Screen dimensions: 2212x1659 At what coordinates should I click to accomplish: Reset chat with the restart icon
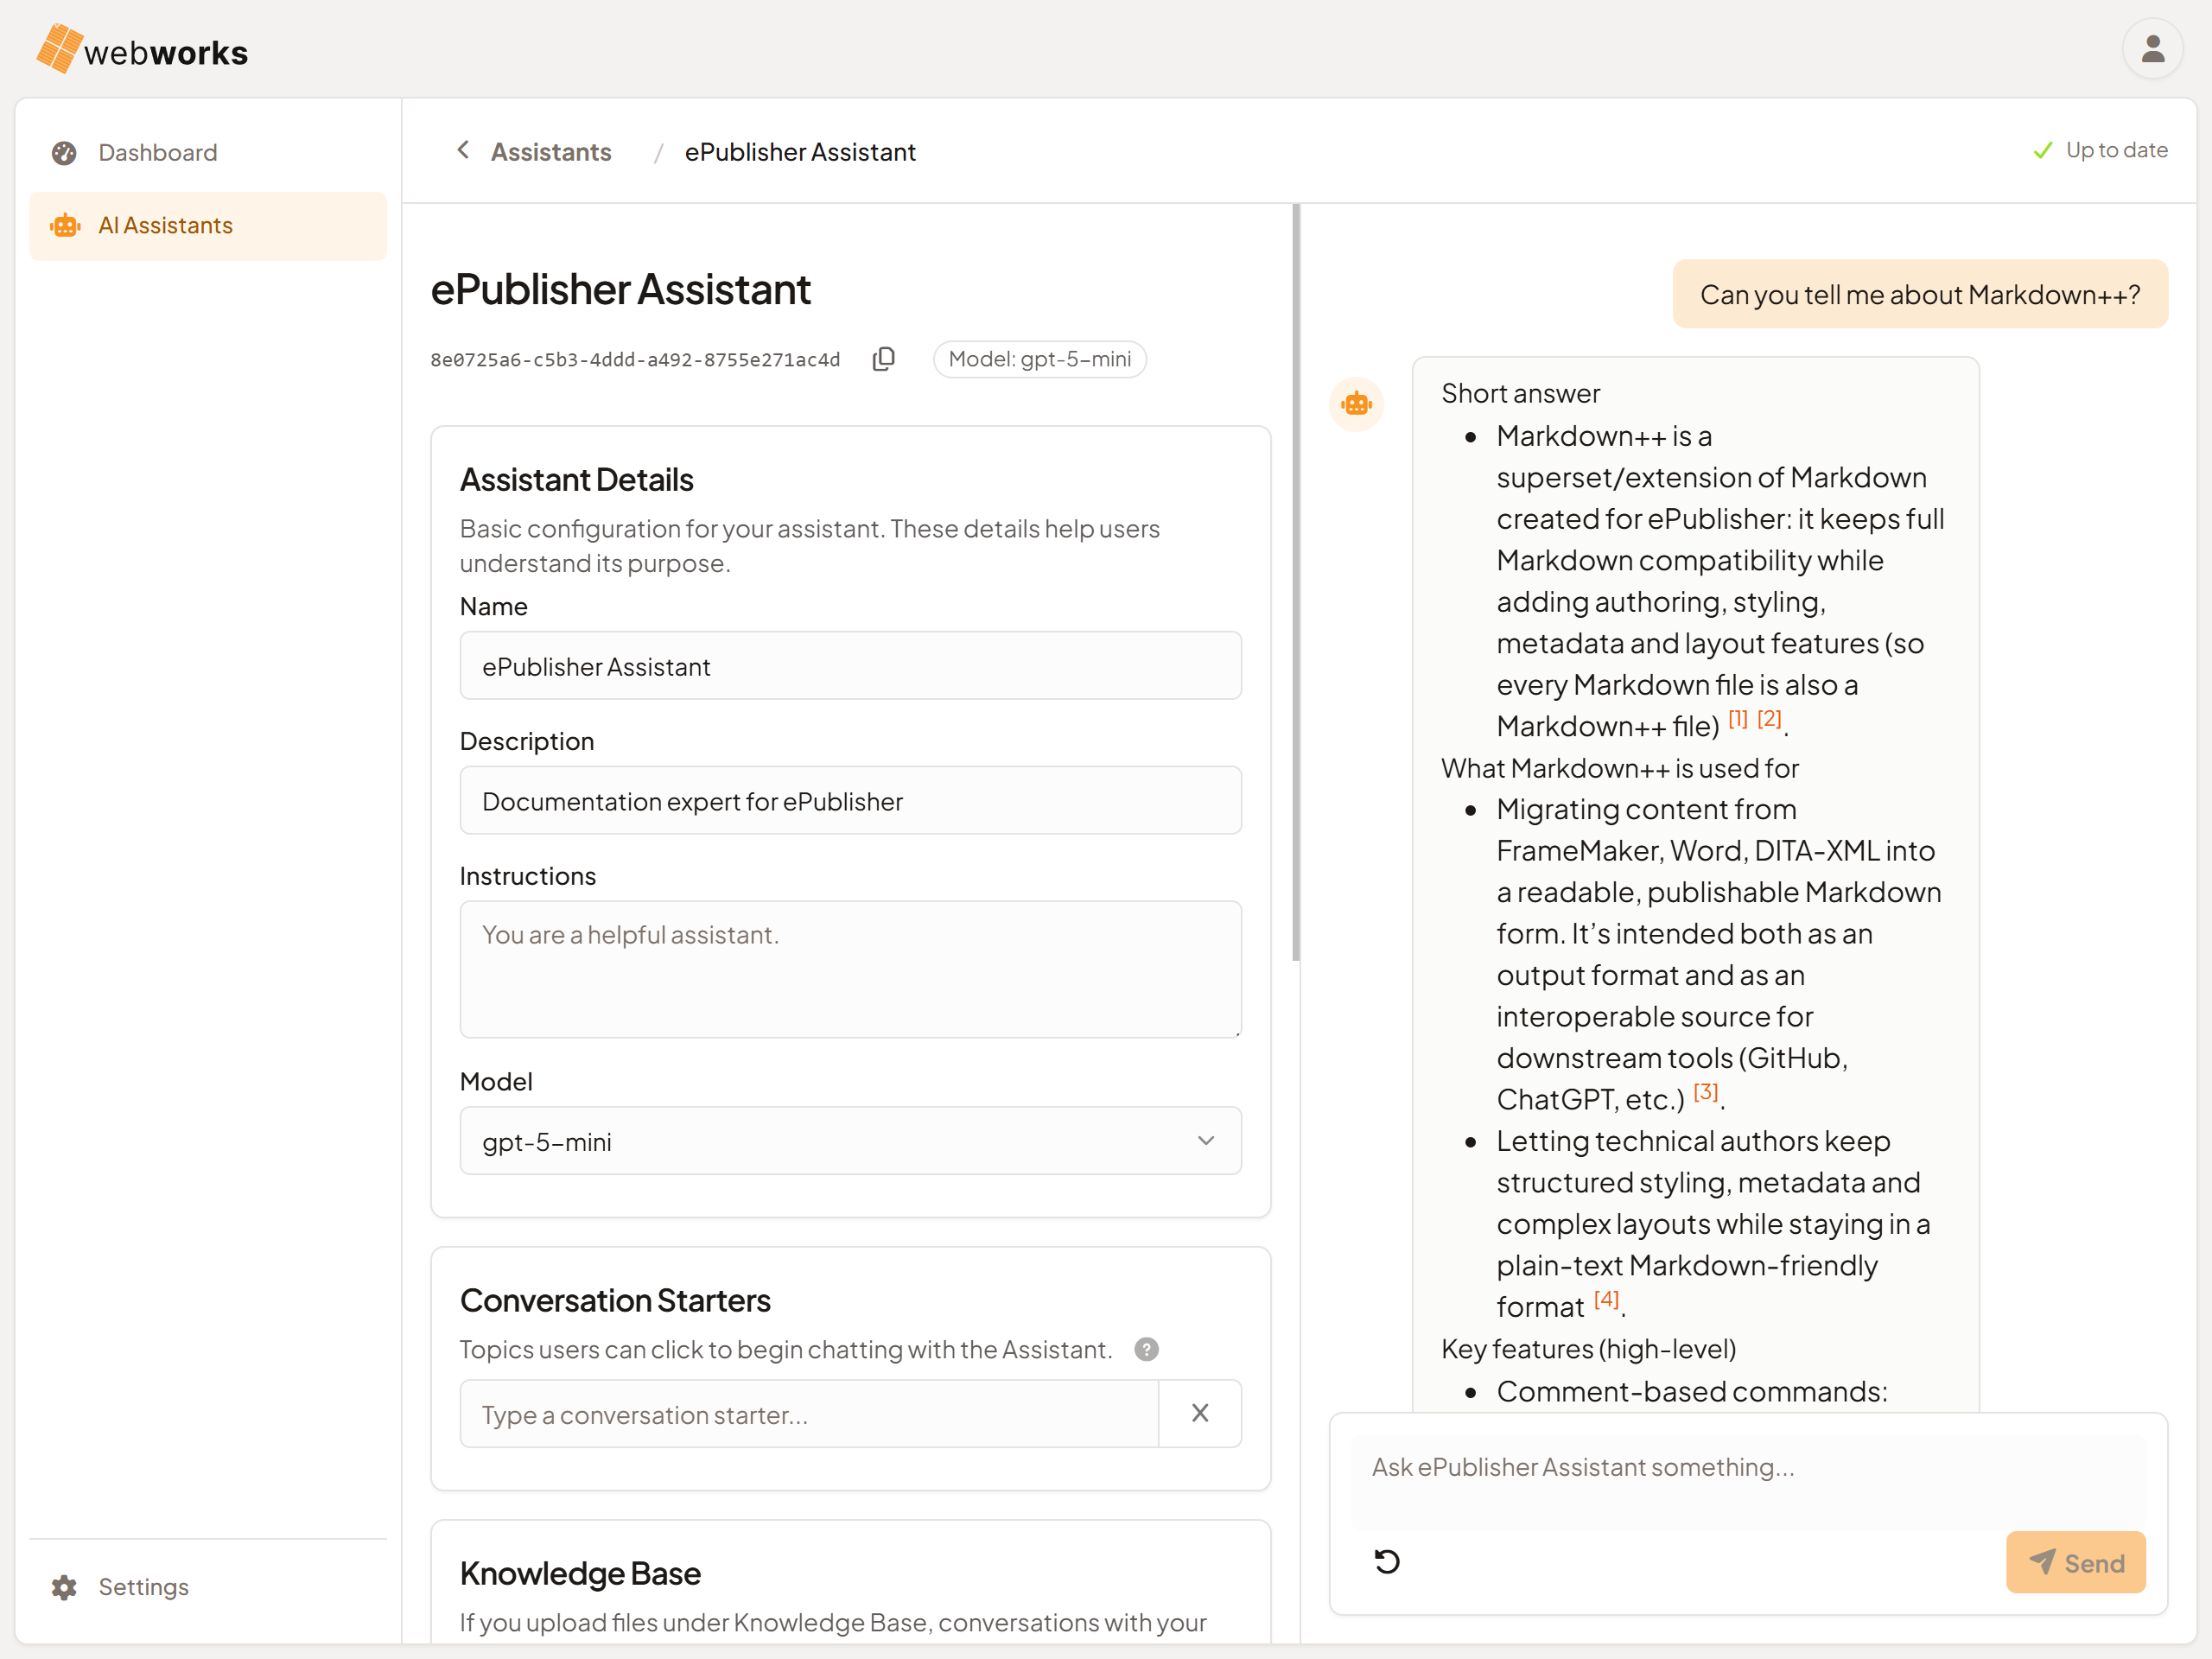pyautogui.click(x=1387, y=1562)
